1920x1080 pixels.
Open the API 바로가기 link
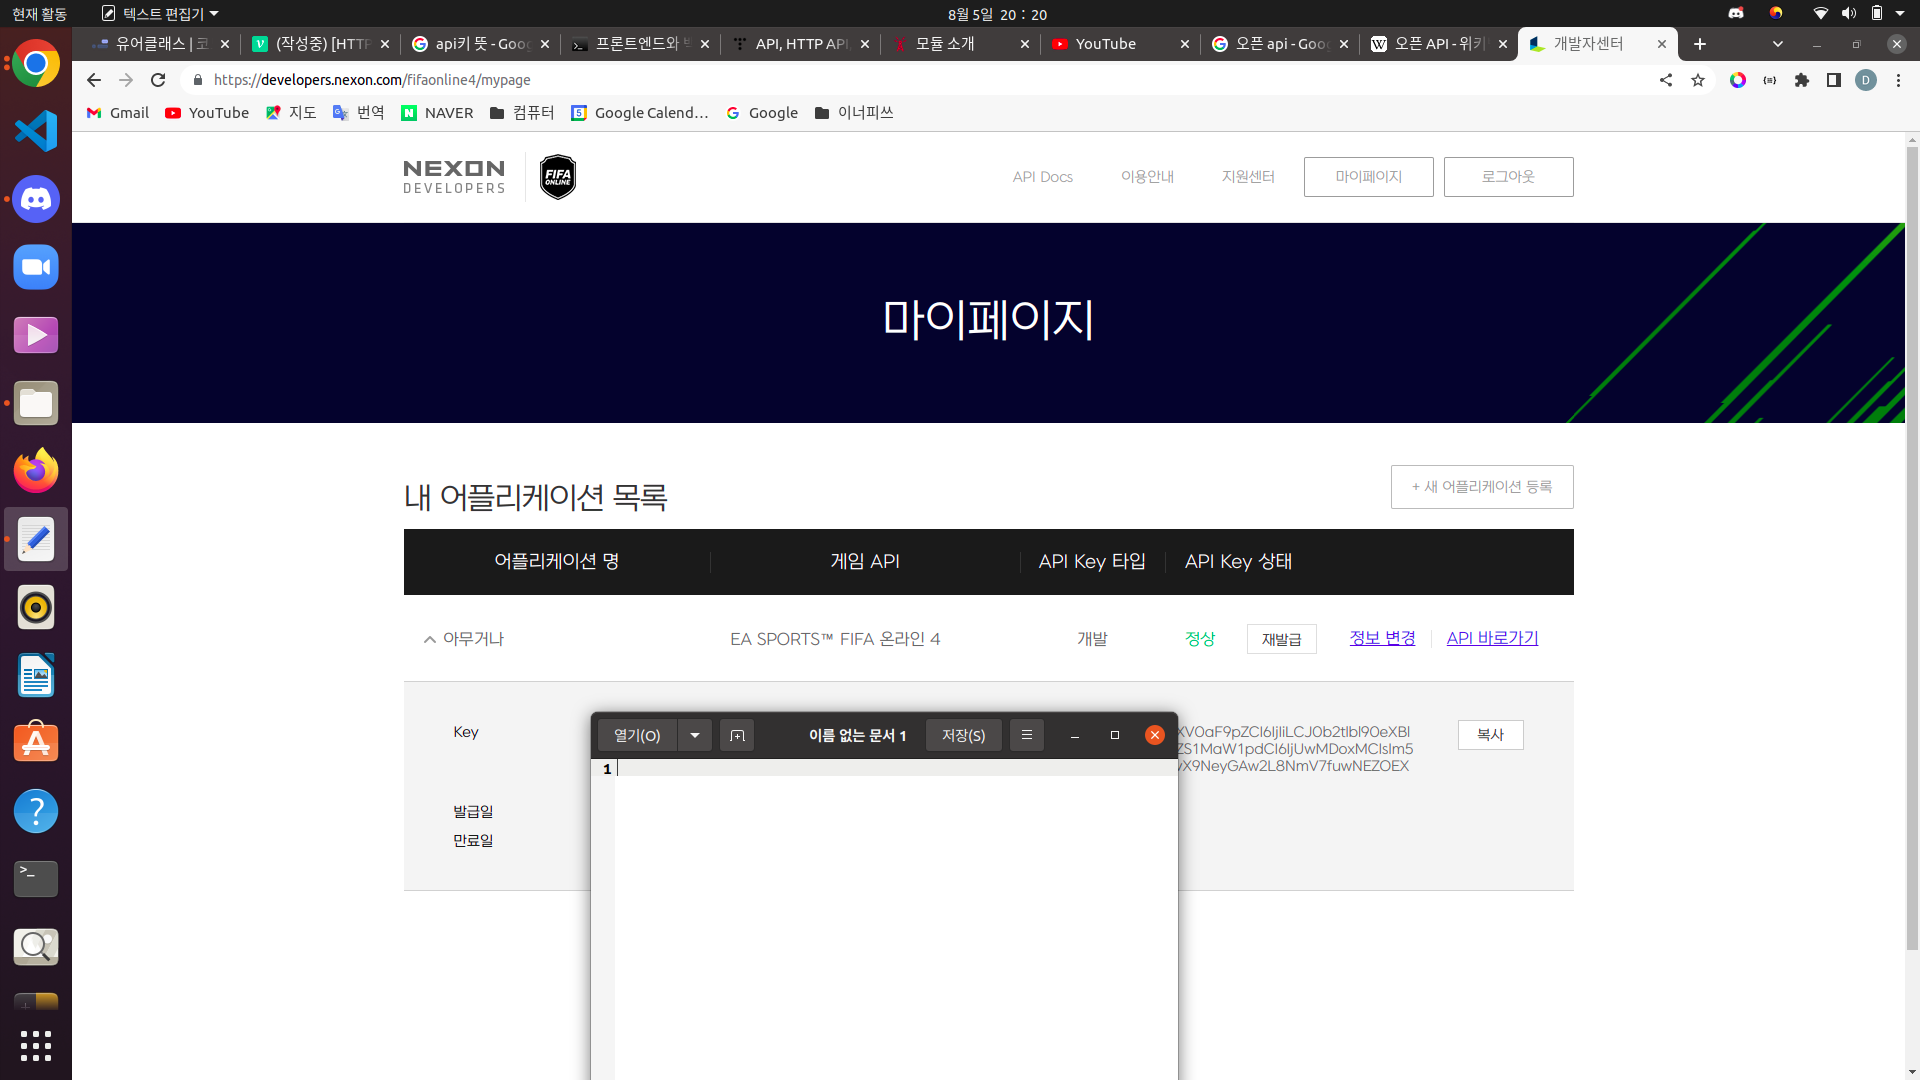[x=1492, y=638]
